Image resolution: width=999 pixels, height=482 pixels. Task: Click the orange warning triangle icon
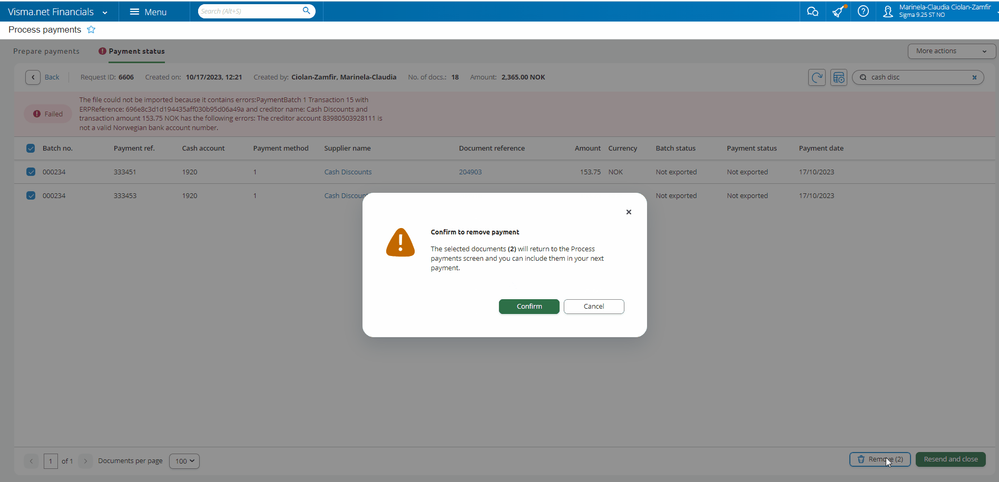click(x=400, y=243)
